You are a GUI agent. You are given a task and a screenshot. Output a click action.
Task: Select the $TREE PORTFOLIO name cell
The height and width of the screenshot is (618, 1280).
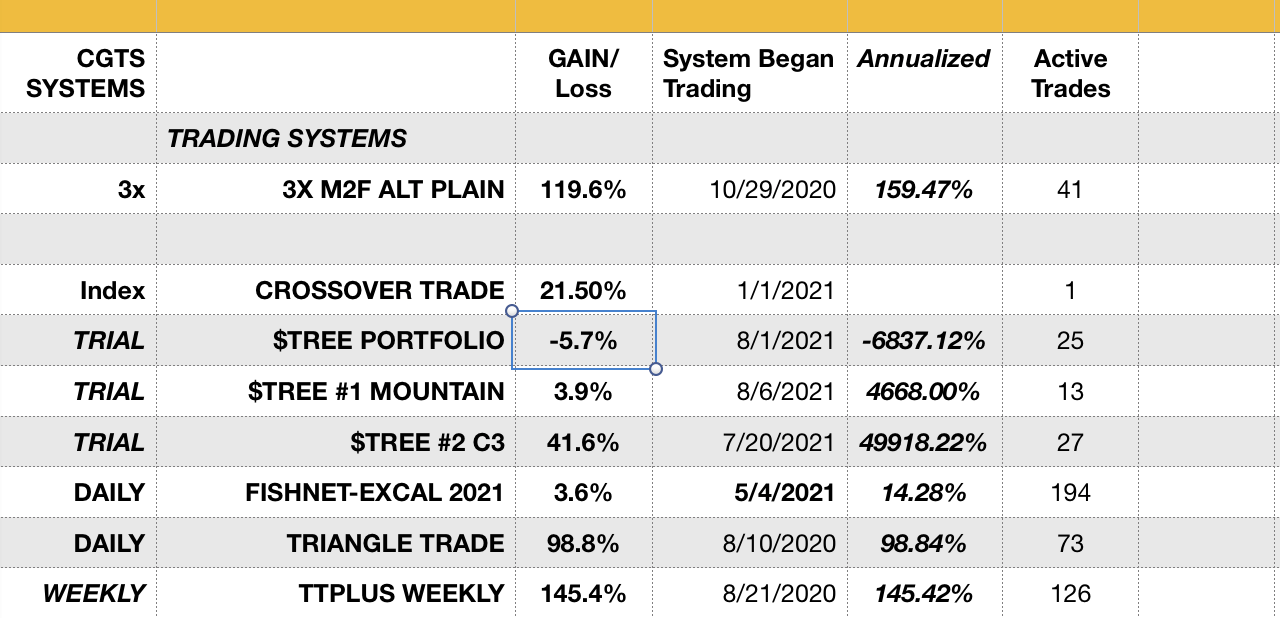[388, 341]
